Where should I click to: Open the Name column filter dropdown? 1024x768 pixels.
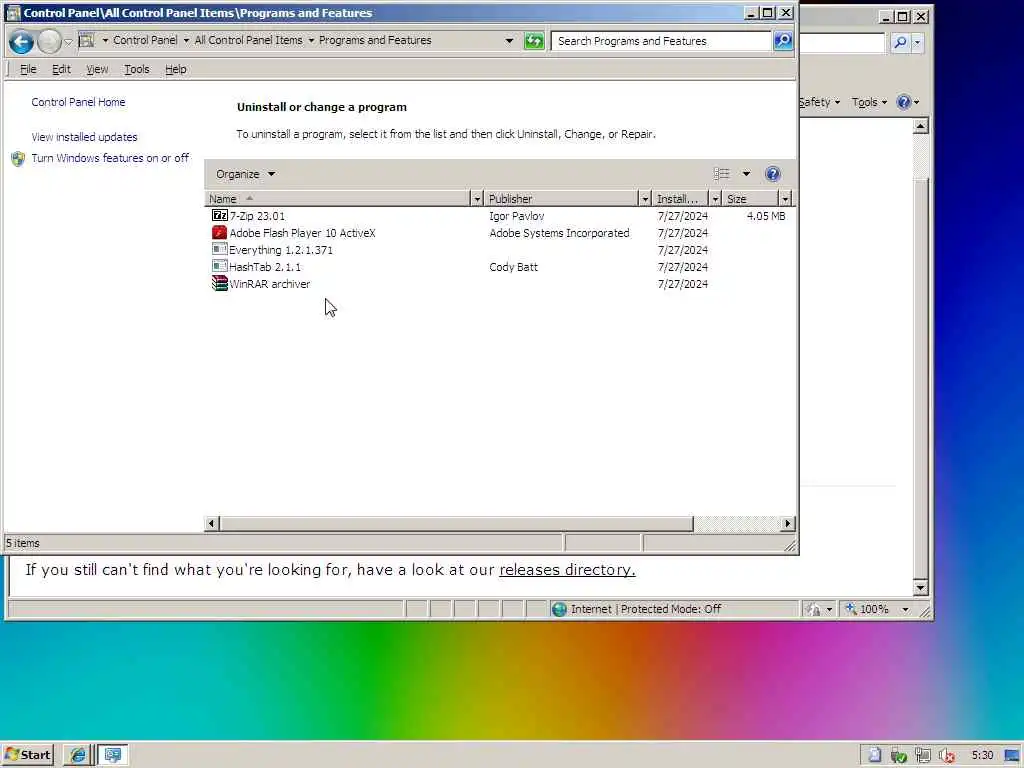477,199
